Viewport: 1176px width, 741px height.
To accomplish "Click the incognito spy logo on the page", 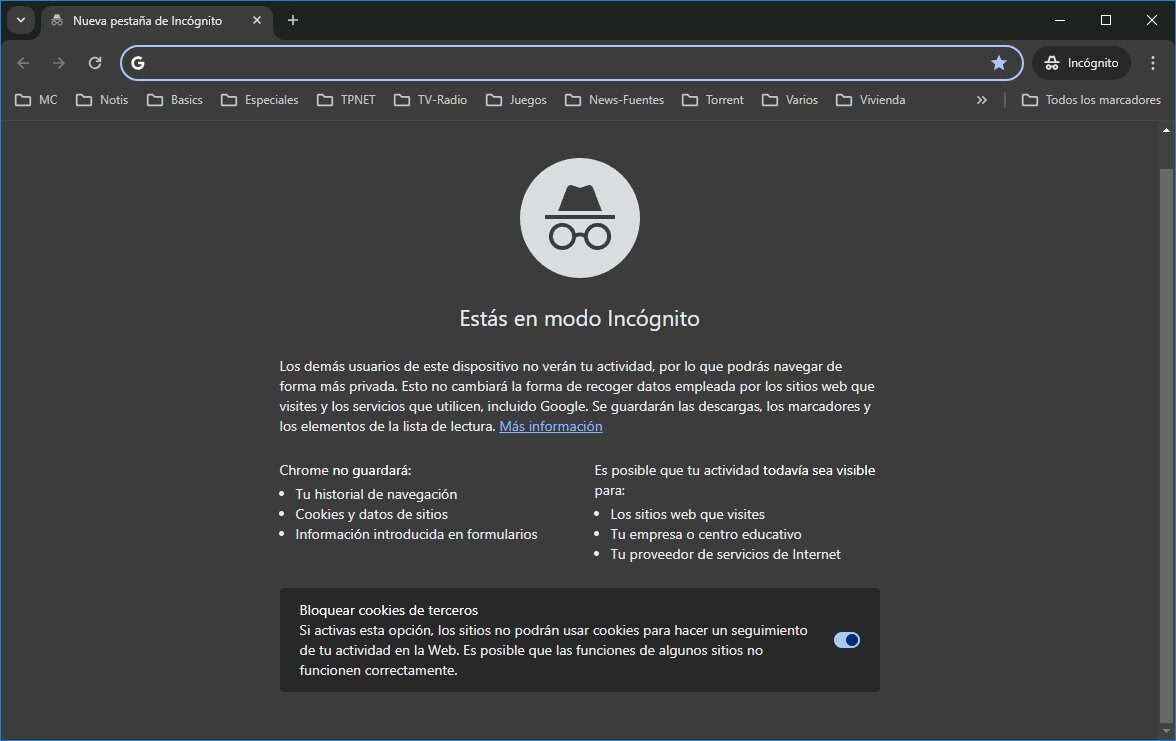I will click(579, 217).
